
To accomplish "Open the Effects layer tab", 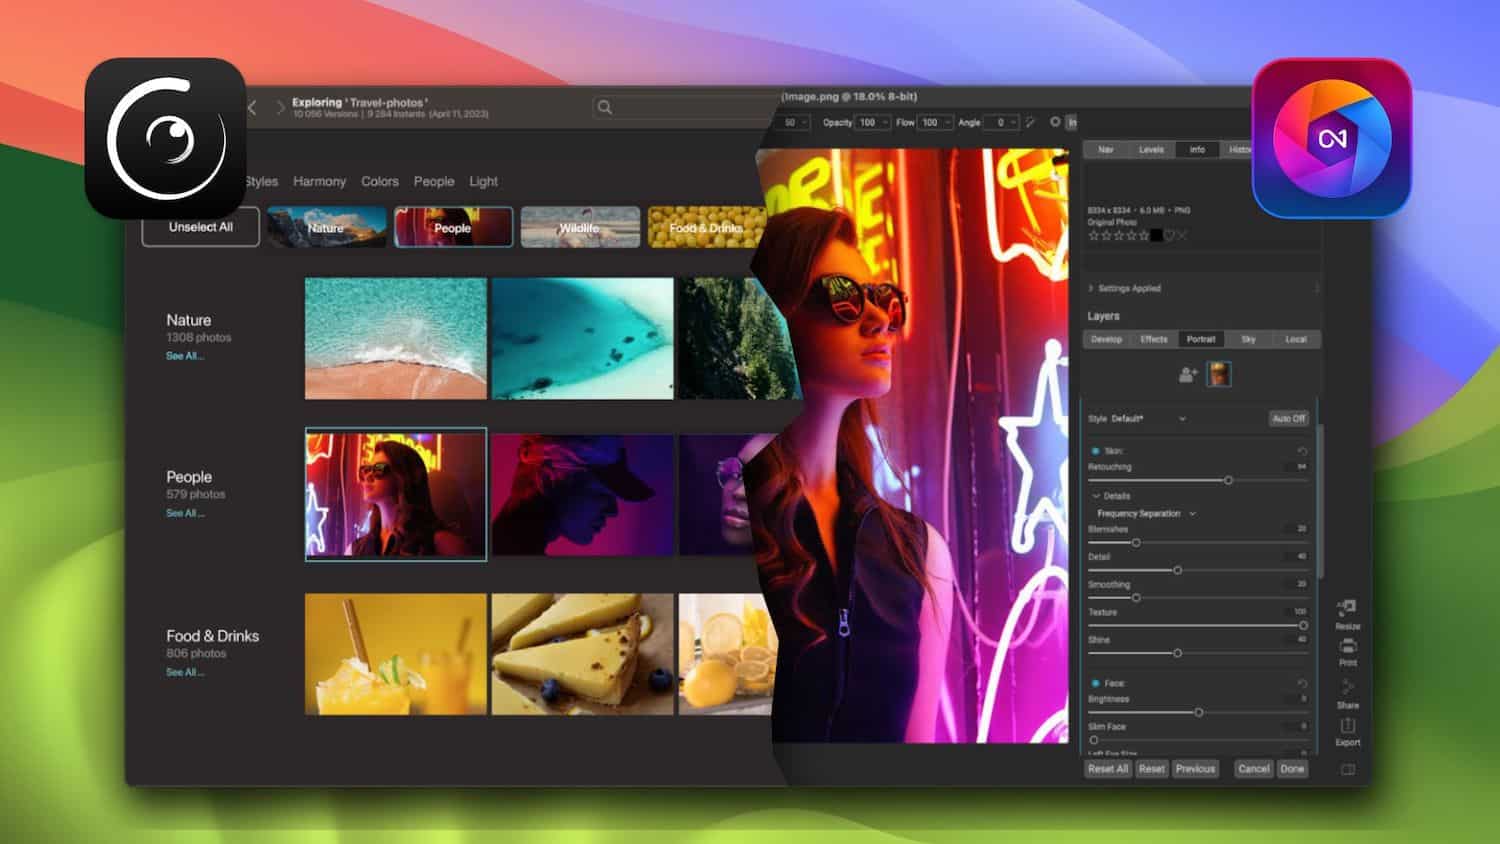I will pyautogui.click(x=1154, y=339).
